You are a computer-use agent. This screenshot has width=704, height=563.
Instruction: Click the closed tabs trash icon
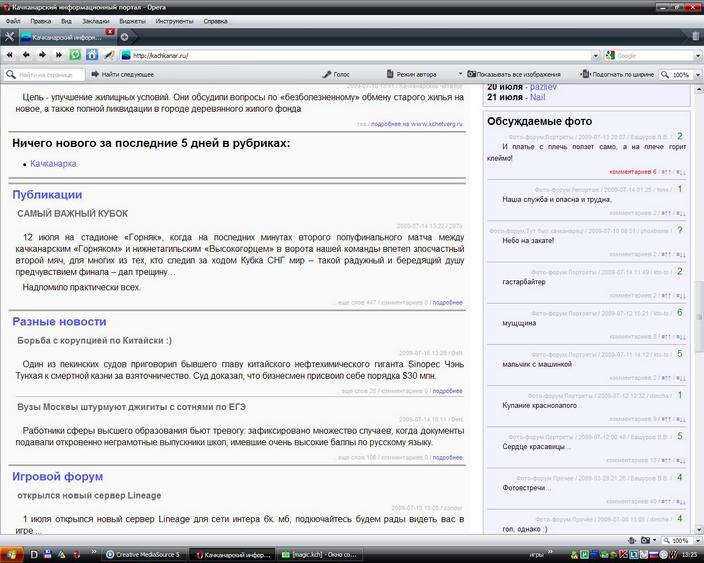[695, 36]
